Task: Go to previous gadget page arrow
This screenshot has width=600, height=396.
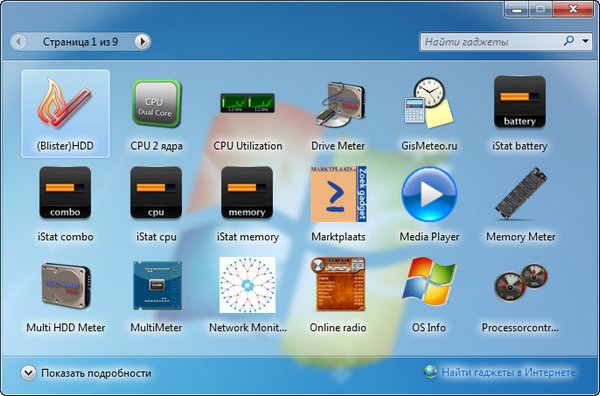Action: (18, 41)
